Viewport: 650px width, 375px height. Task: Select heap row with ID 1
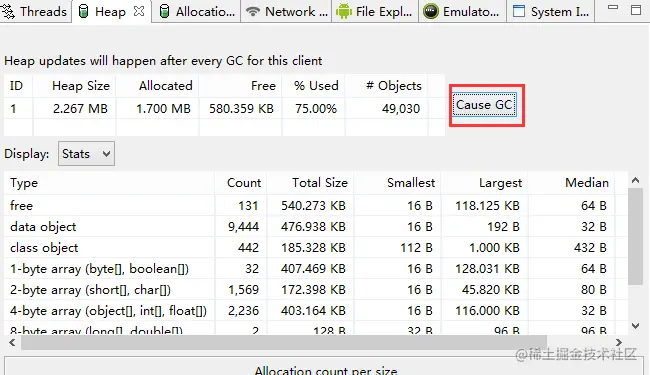(224, 109)
